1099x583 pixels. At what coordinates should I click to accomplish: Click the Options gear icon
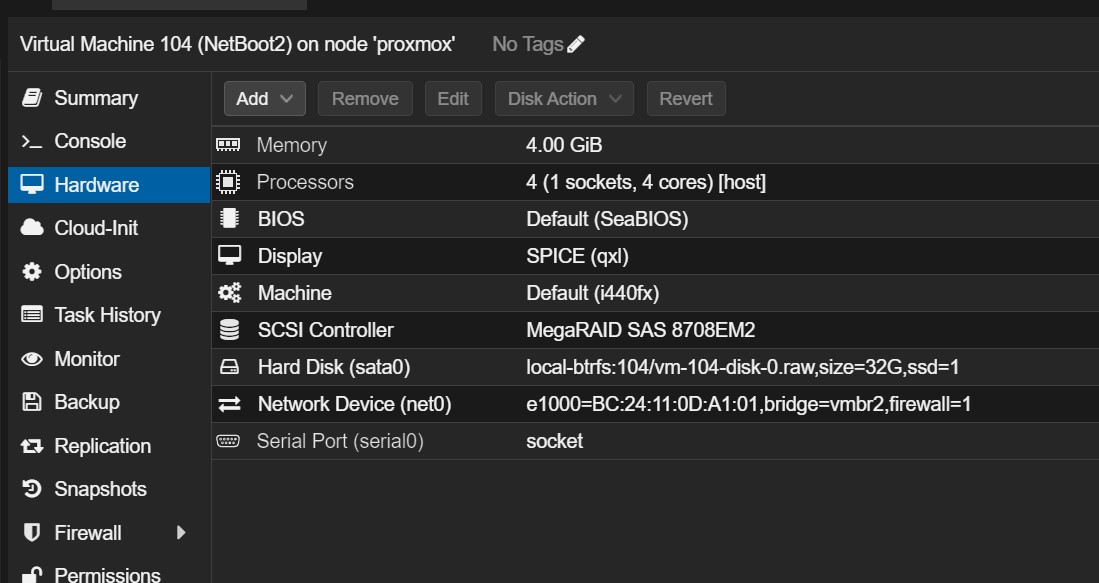tap(32, 271)
